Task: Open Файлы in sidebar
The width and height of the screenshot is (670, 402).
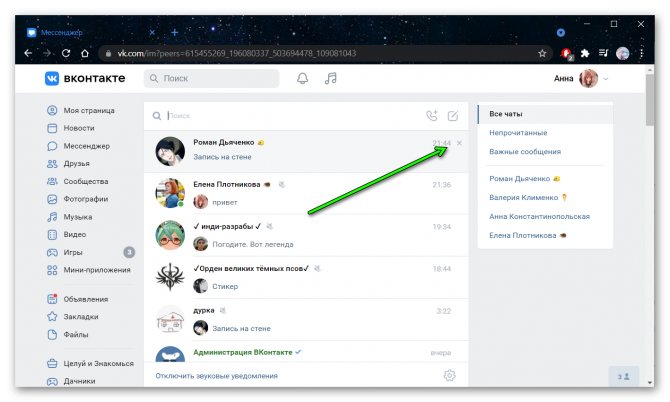Action: [68, 335]
